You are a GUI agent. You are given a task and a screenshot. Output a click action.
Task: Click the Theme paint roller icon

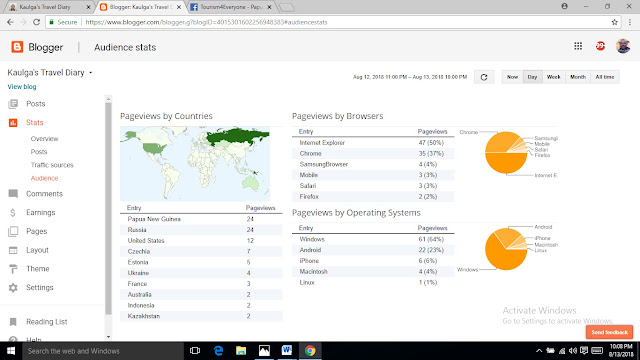13,269
